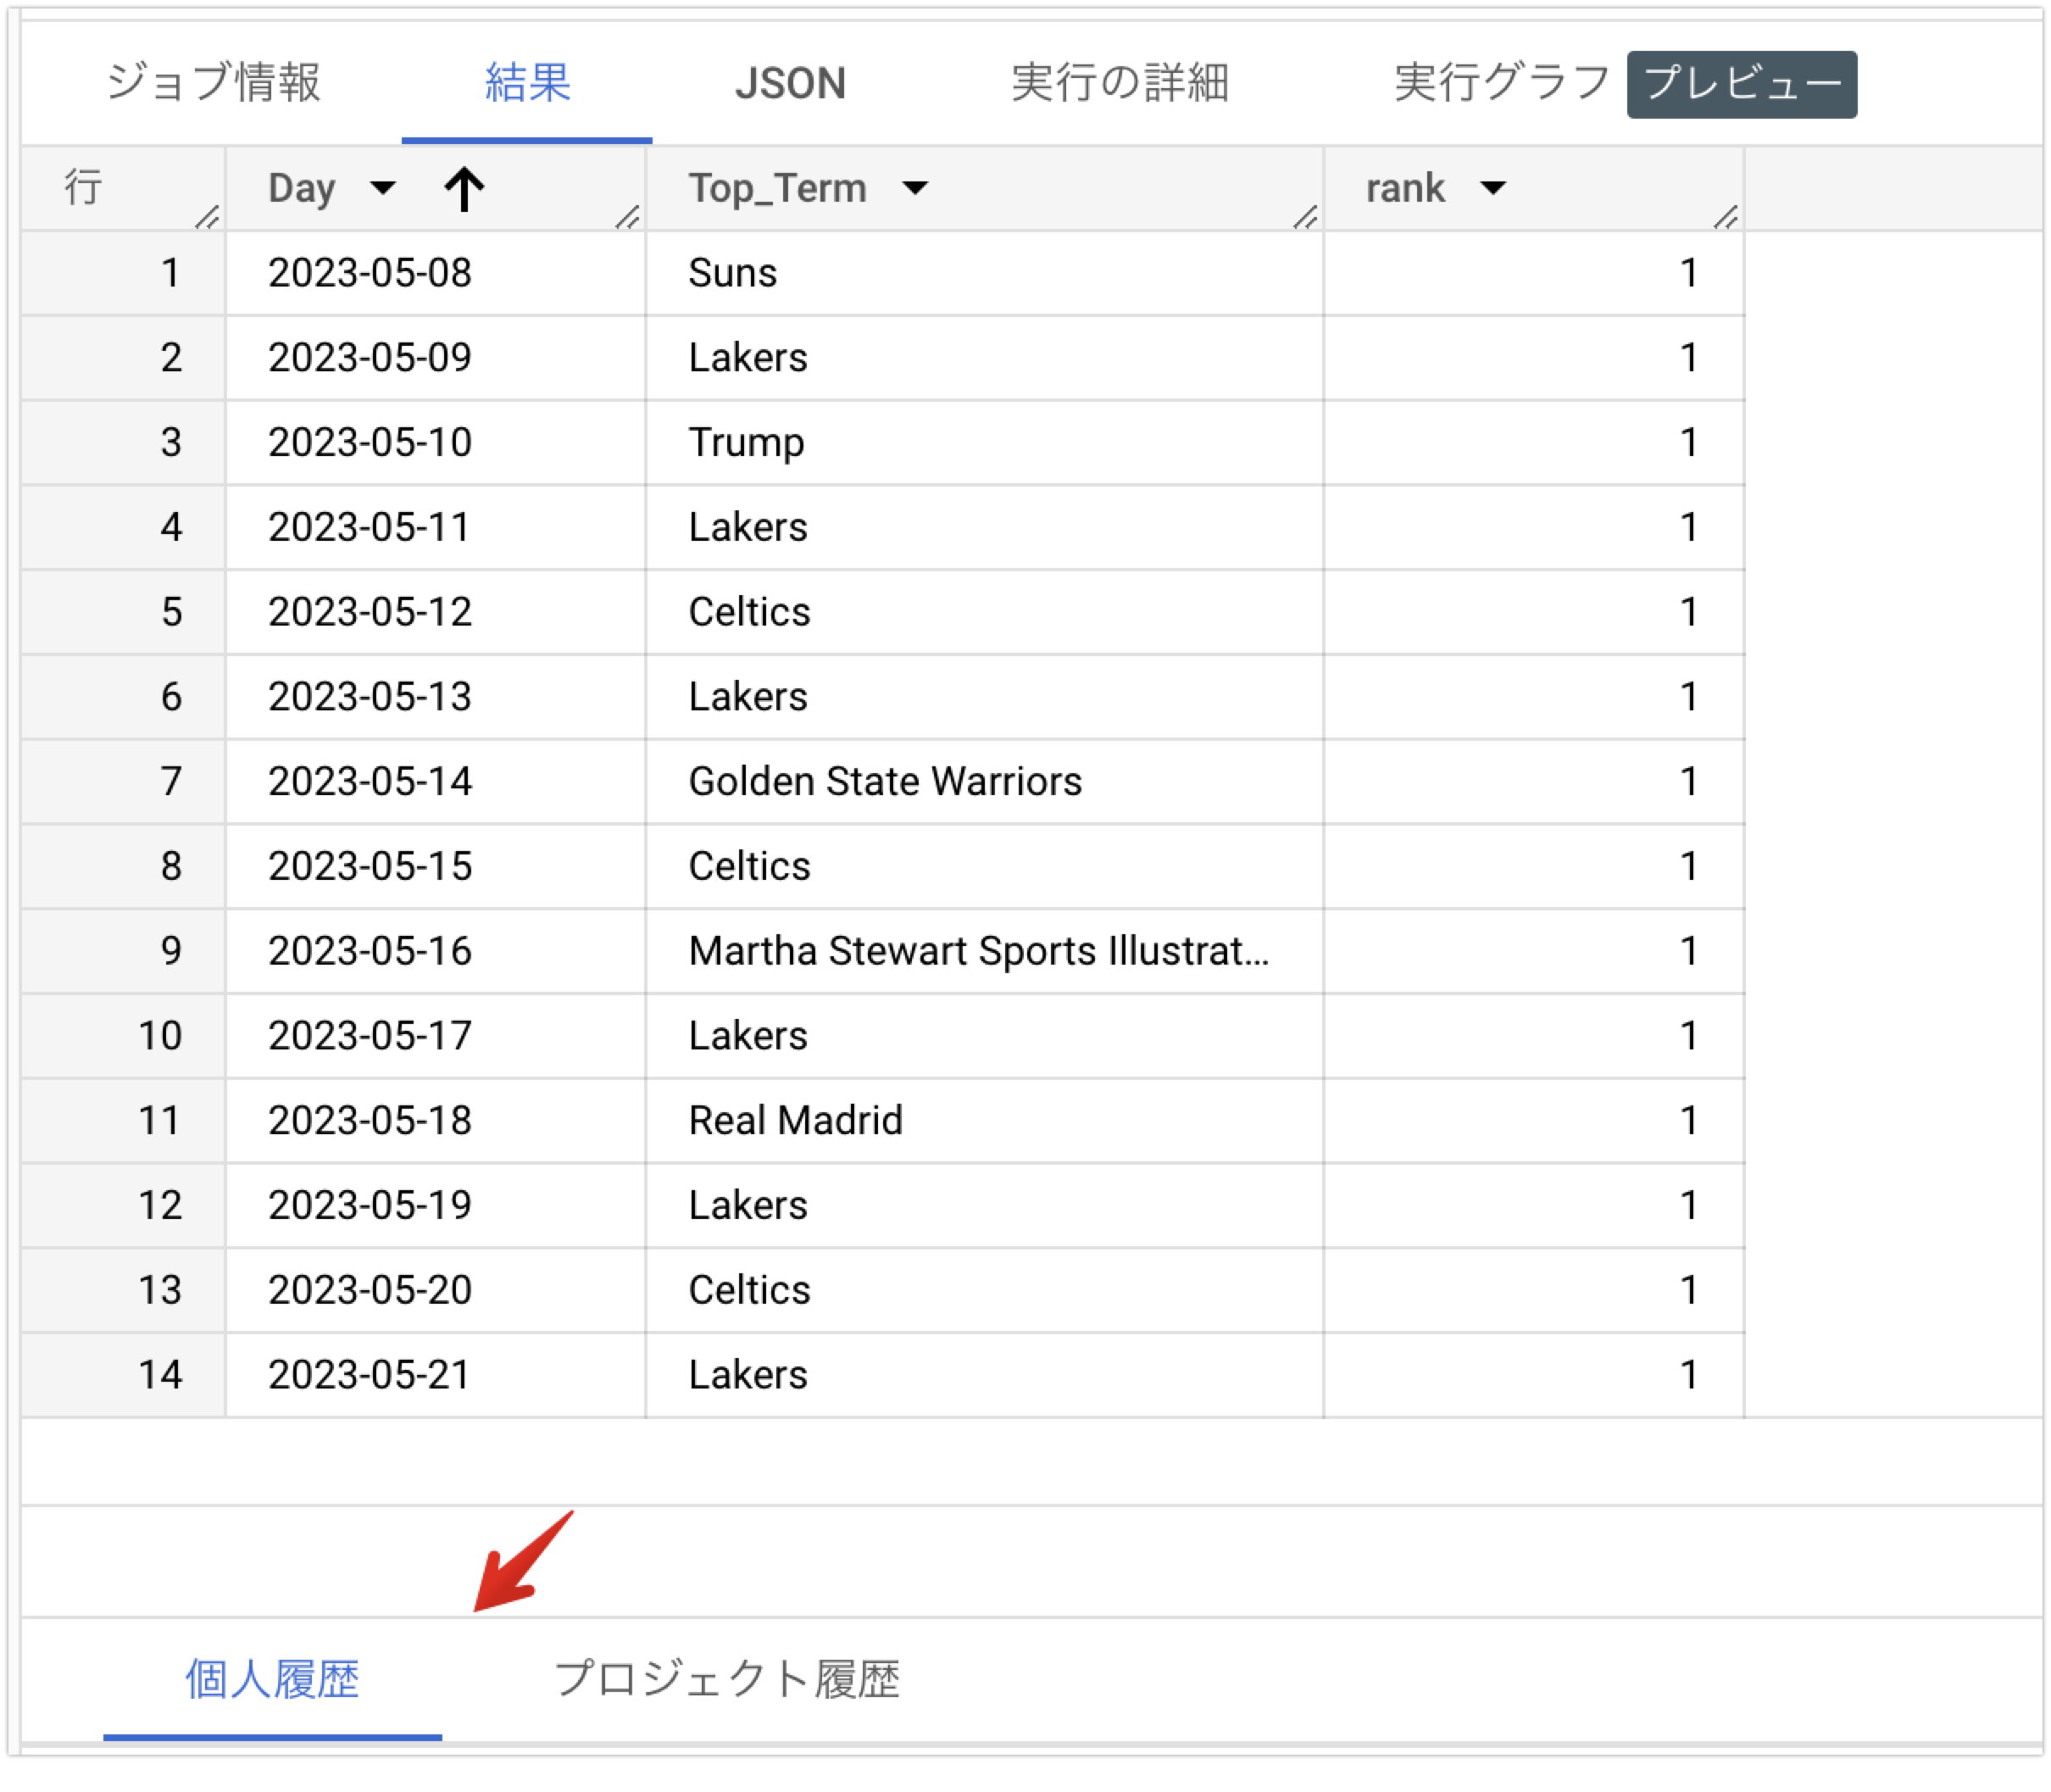Select the cell 2023-05-12
2051x1792 pixels.
[436, 612]
